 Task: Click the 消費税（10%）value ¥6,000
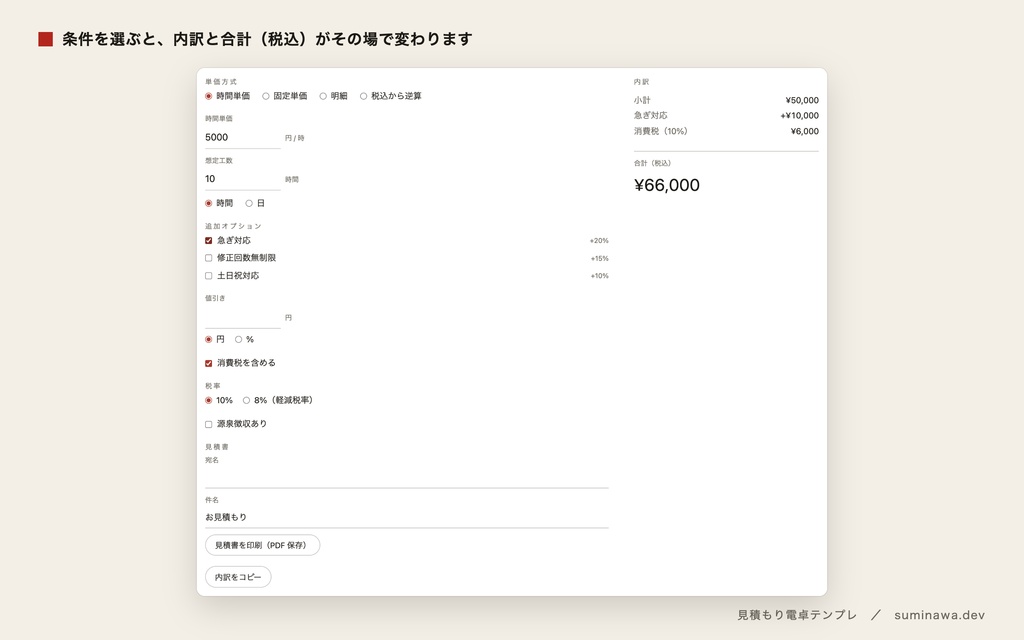click(805, 131)
